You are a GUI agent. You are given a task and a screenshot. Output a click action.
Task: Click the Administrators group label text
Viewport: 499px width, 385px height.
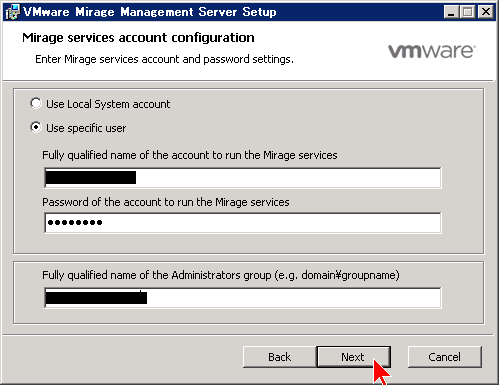pyautogui.click(x=221, y=275)
